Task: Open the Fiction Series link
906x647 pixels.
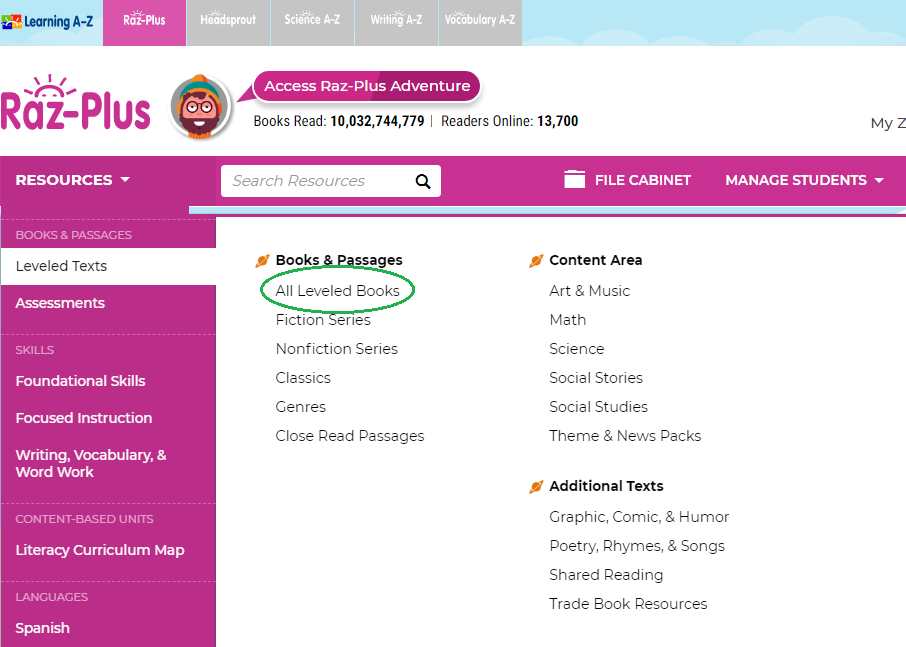Action: click(323, 320)
